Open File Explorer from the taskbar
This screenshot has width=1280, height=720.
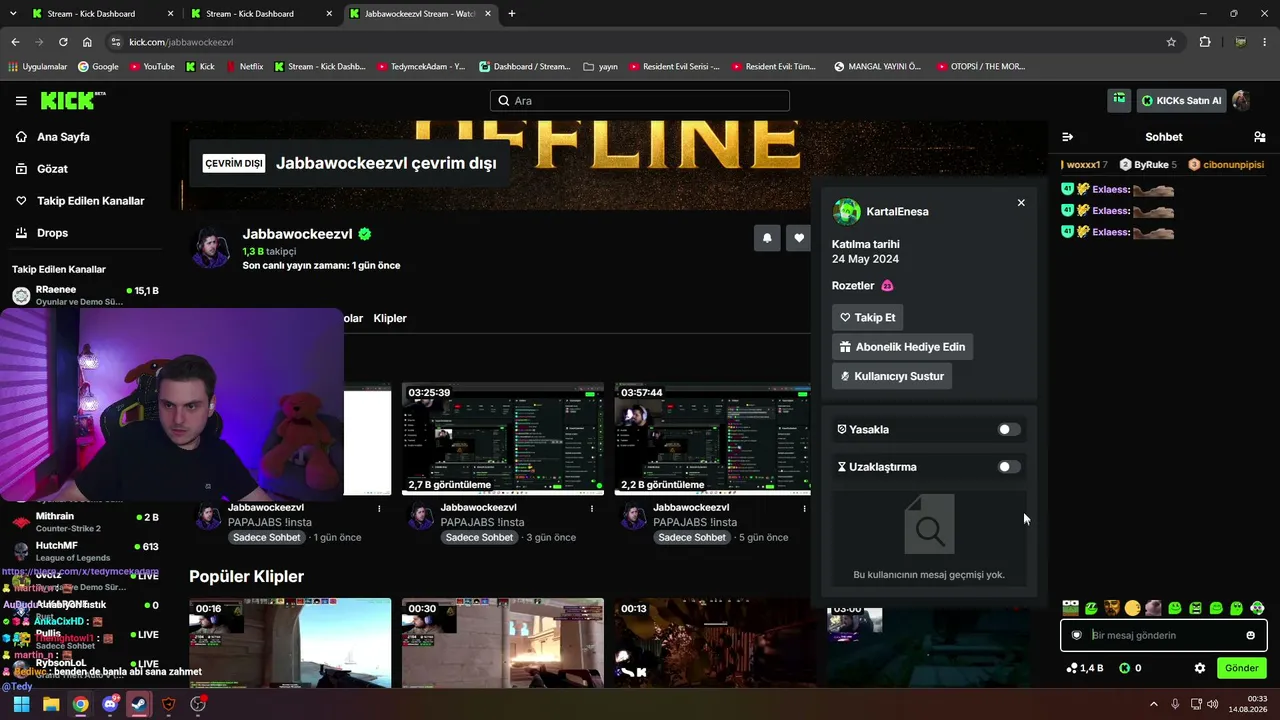pos(51,704)
